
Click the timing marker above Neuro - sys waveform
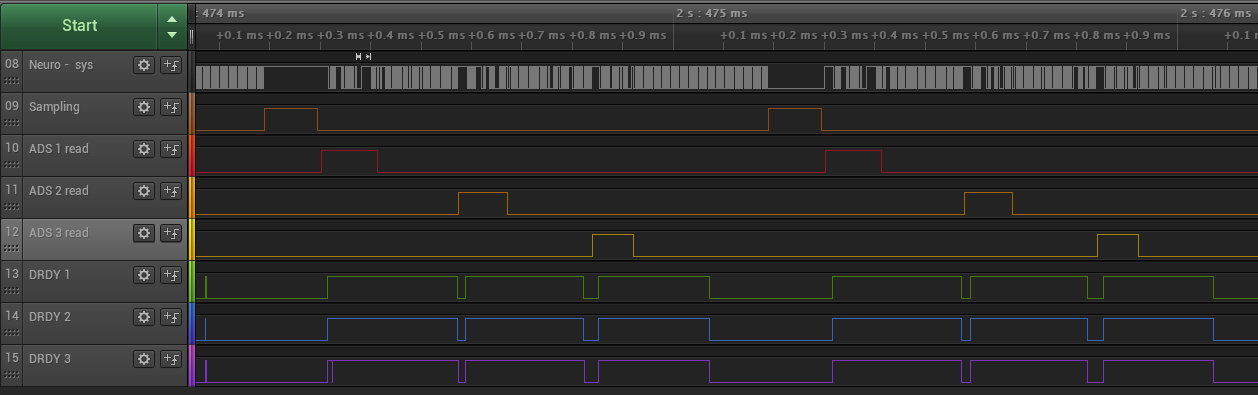(364, 57)
